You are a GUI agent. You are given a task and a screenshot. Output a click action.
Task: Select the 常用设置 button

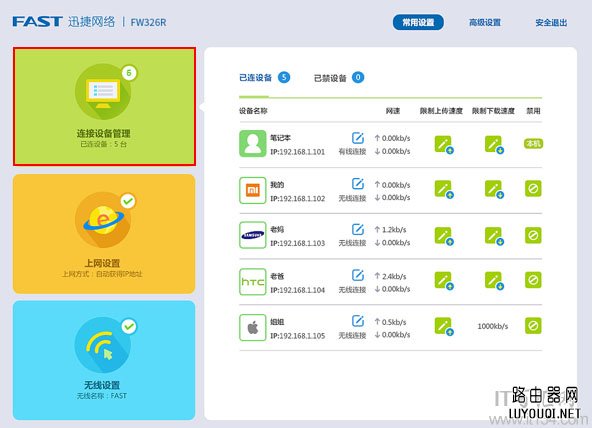pyautogui.click(x=418, y=22)
